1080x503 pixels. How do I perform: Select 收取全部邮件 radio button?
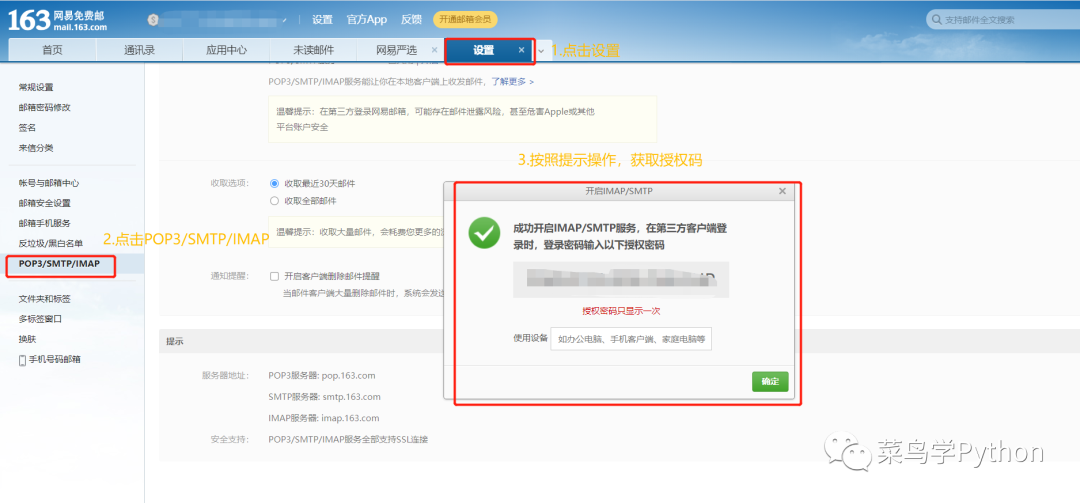pyautogui.click(x=275, y=201)
